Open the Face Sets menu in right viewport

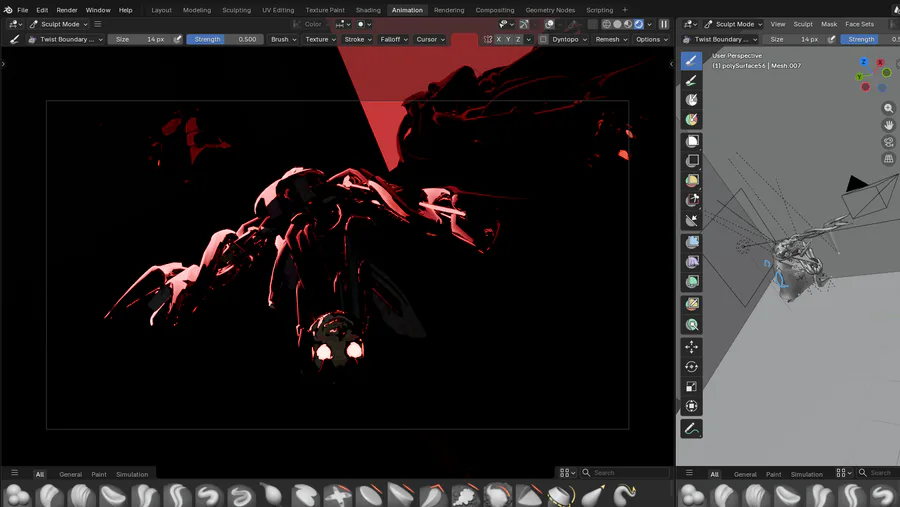(x=859, y=24)
